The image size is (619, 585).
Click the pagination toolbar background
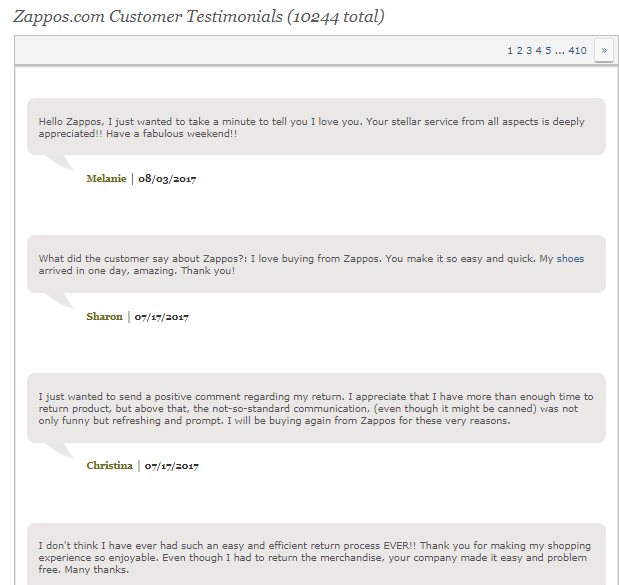click(250, 50)
